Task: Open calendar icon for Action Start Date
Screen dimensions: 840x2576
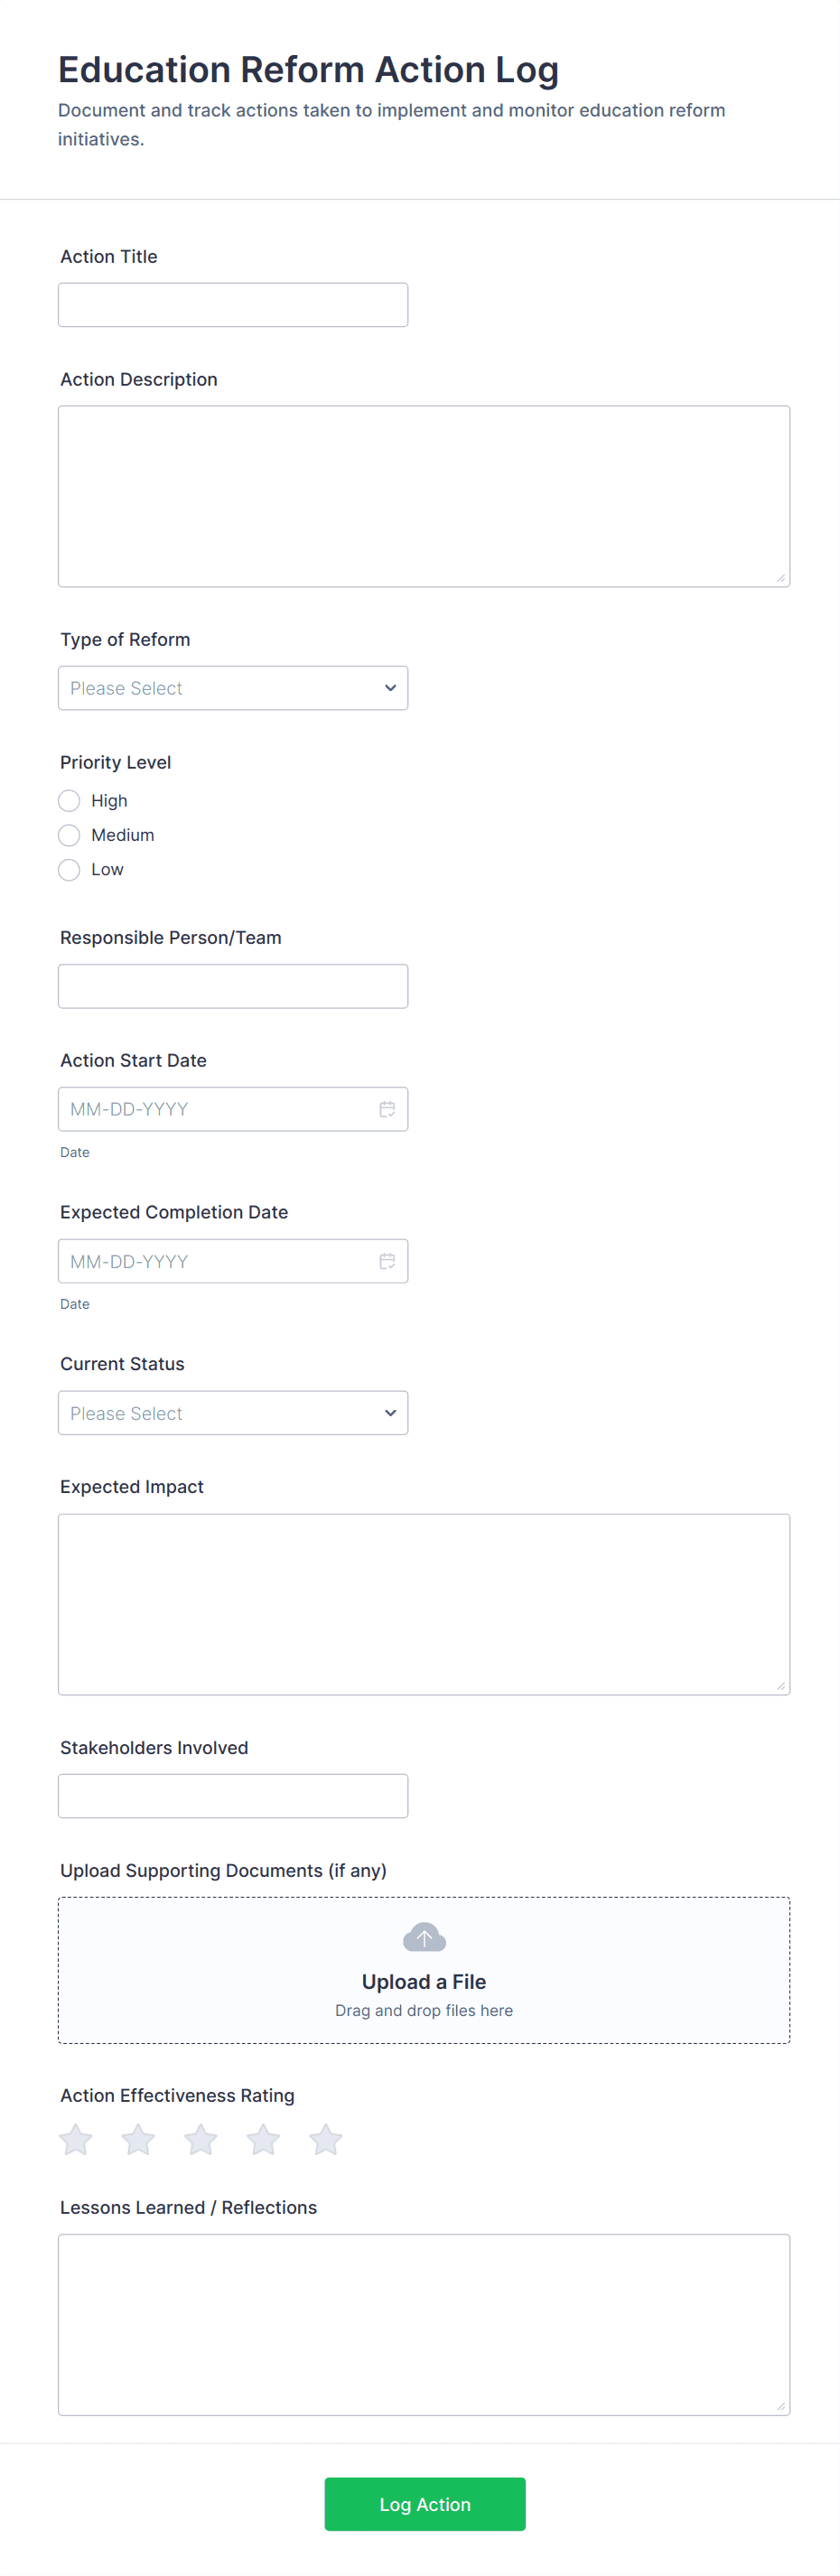Action: pyautogui.click(x=387, y=1109)
